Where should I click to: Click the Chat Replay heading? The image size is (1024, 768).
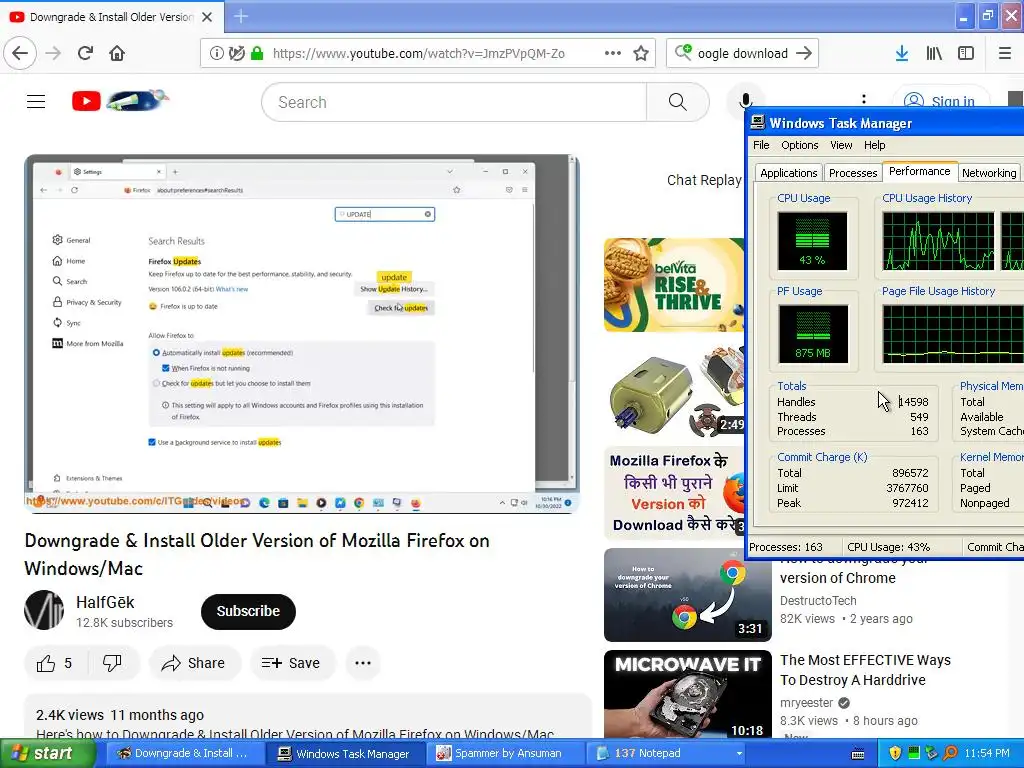tap(704, 180)
